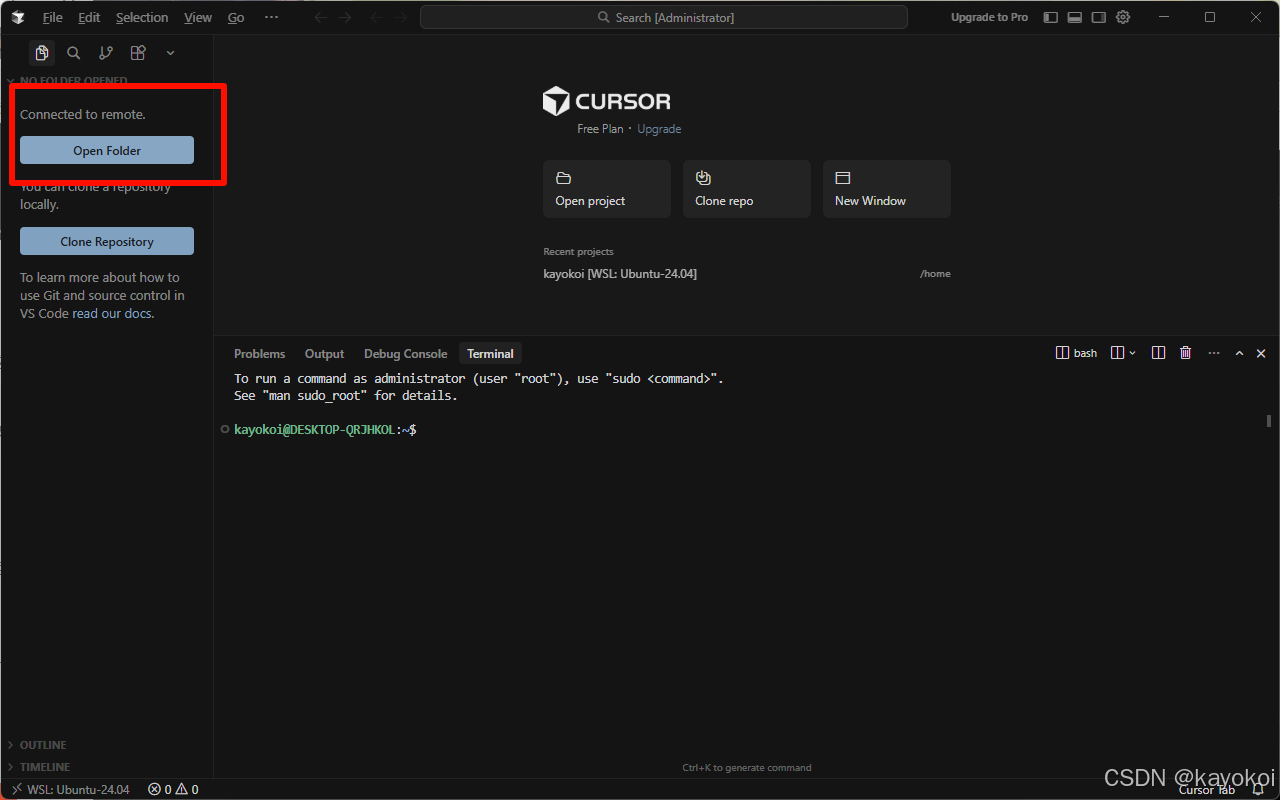Expand additional sidebar views chevron
This screenshot has width=1280, height=800.
(x=170, y=53)
